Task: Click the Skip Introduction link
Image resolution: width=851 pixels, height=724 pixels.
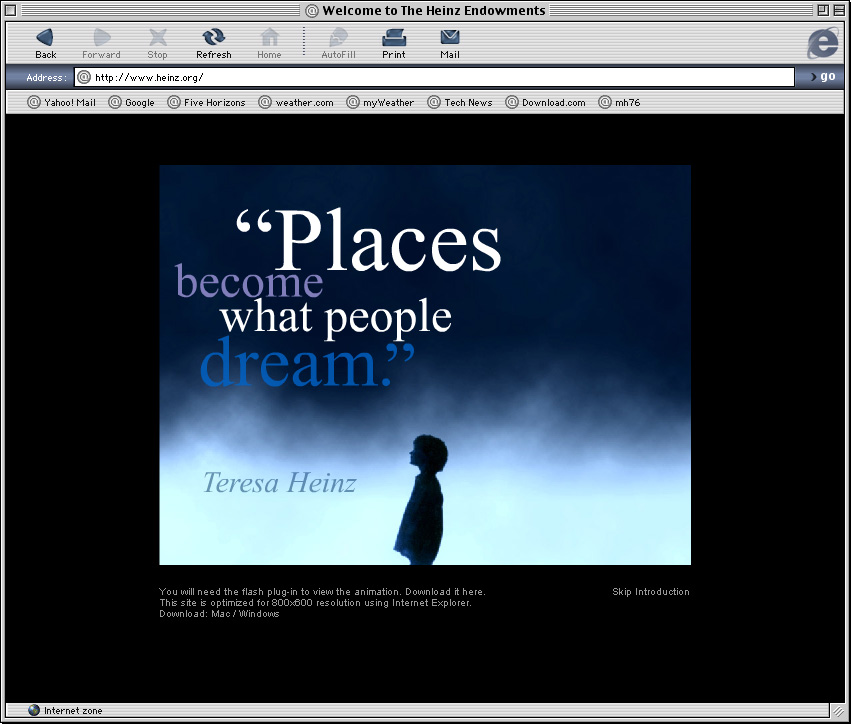Action: coord(650,592)
